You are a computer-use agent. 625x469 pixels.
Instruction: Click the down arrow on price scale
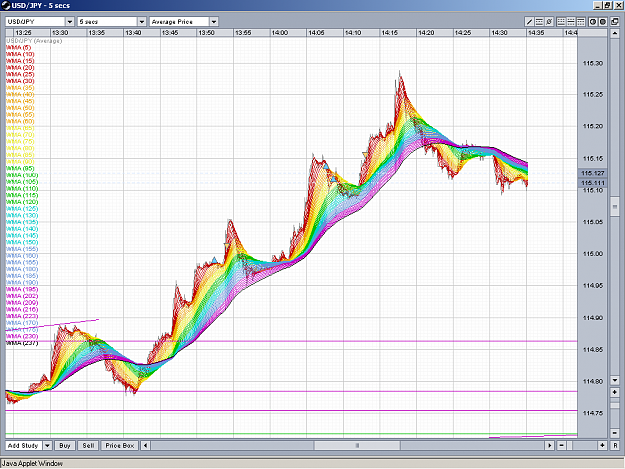[x=615, y=380]
